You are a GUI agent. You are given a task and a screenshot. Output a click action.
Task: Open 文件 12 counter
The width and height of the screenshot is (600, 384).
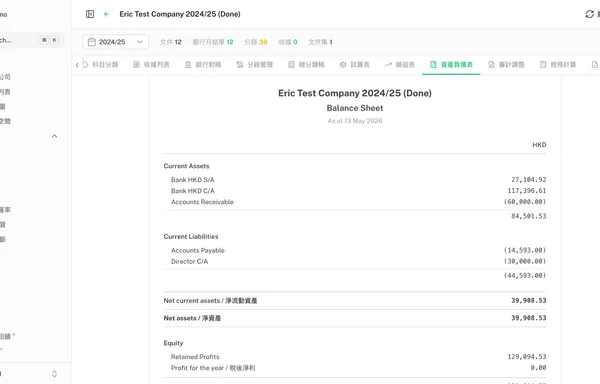click(x=171, y=42)
